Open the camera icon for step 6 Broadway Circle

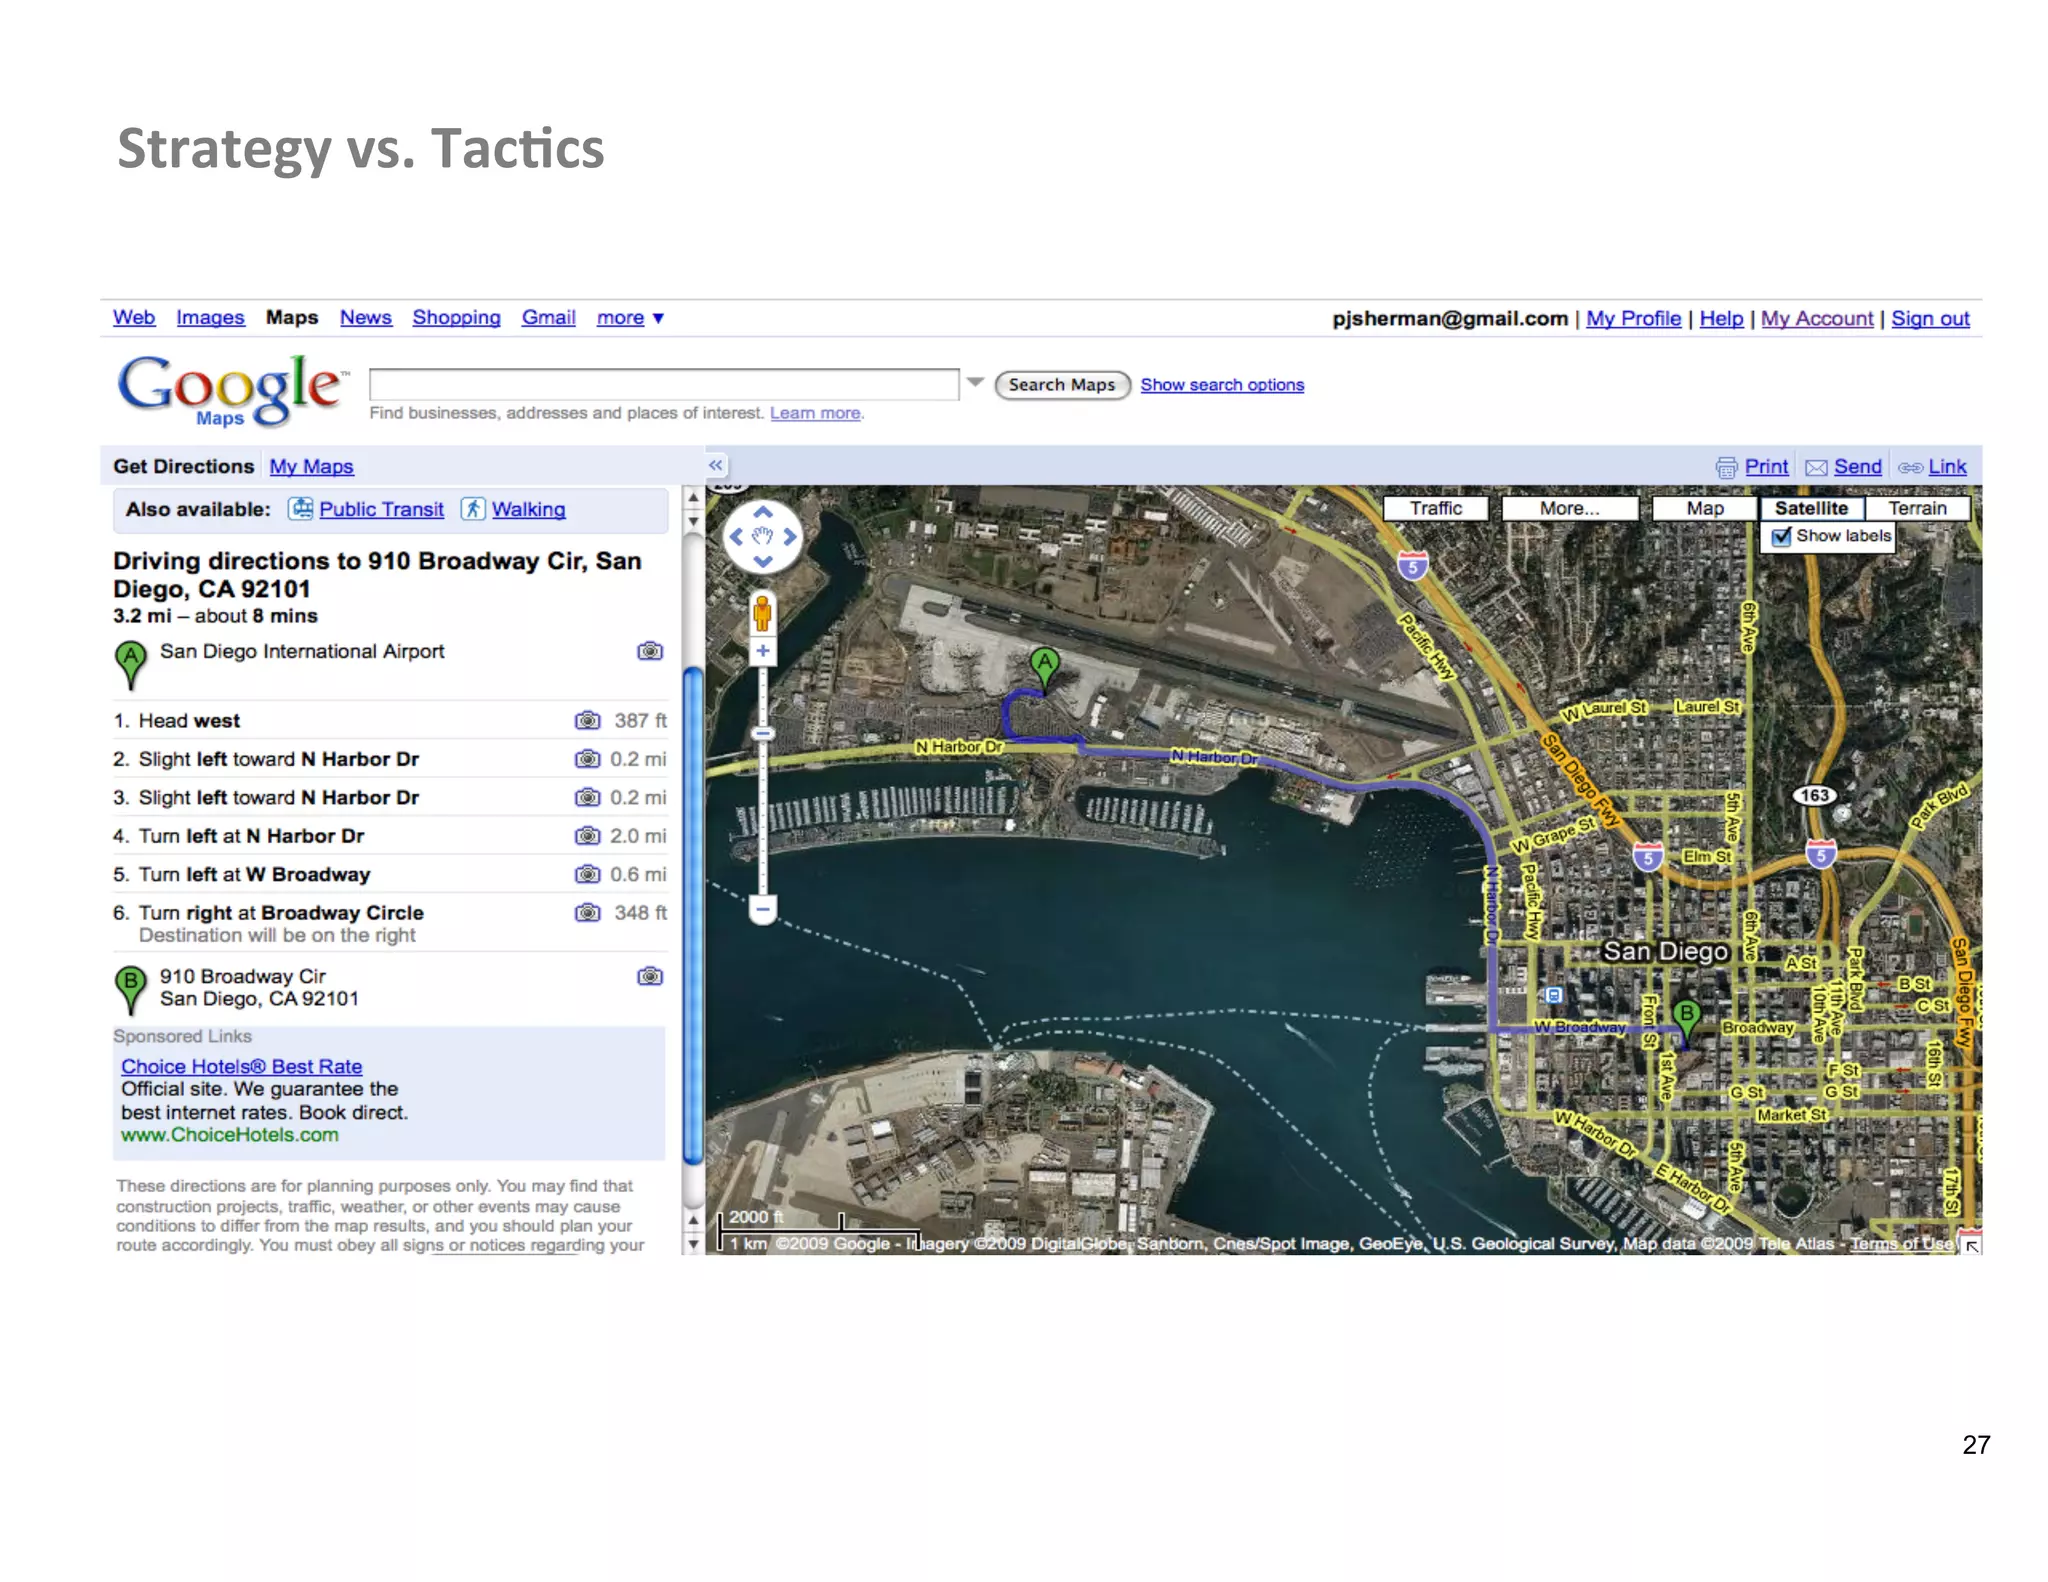click(588, 912)
